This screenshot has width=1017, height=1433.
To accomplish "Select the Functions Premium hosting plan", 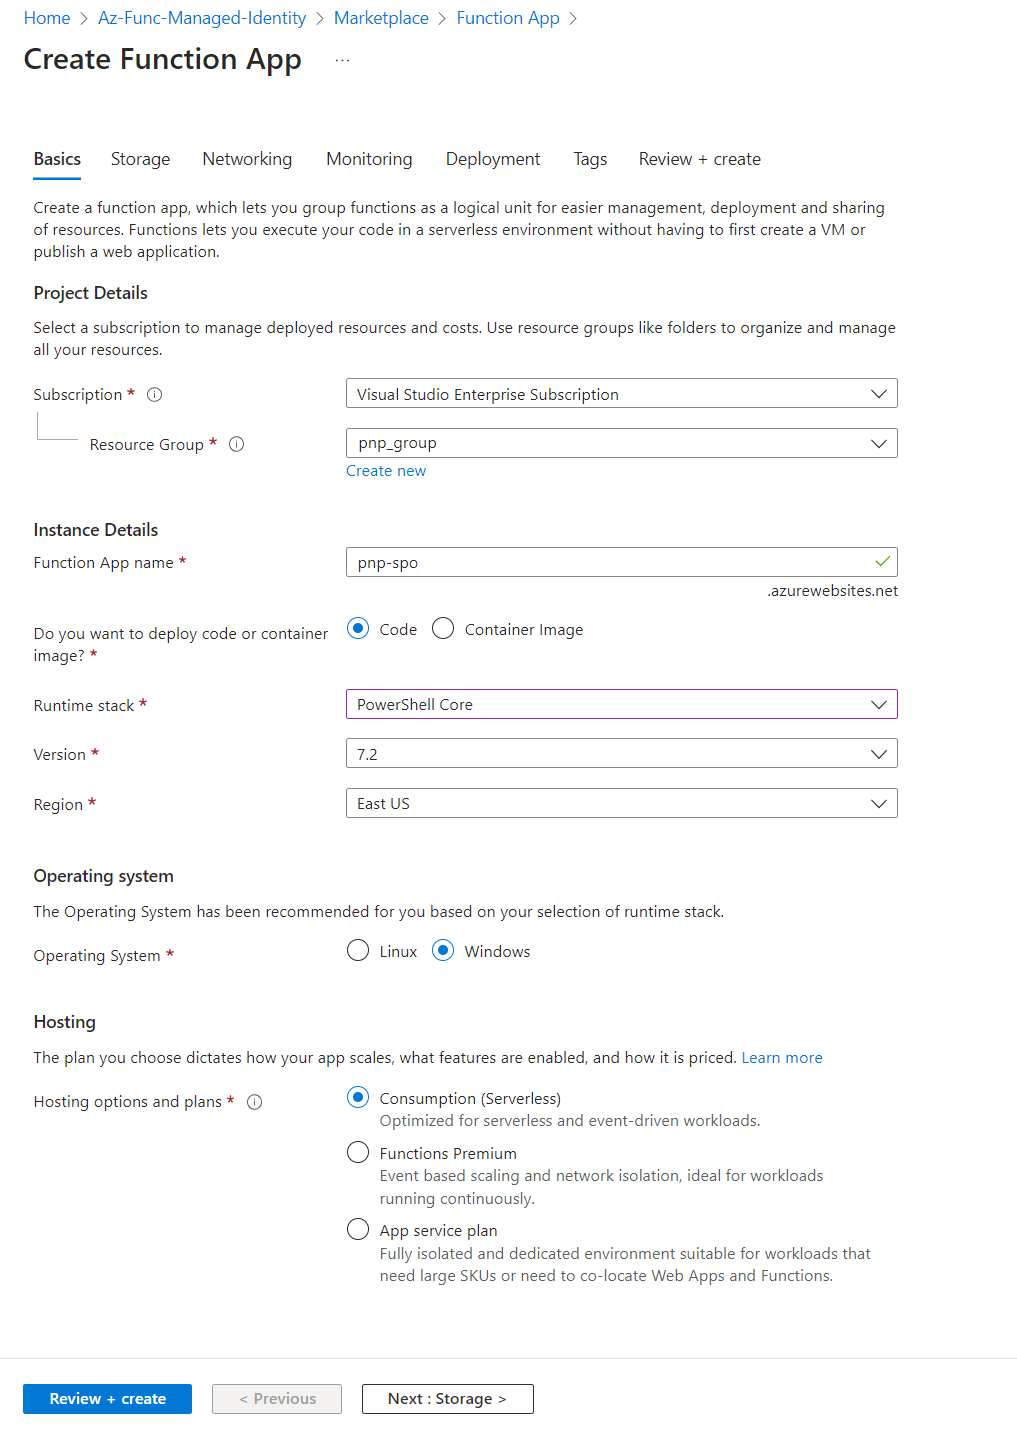I will click(x=358, y=1153).
